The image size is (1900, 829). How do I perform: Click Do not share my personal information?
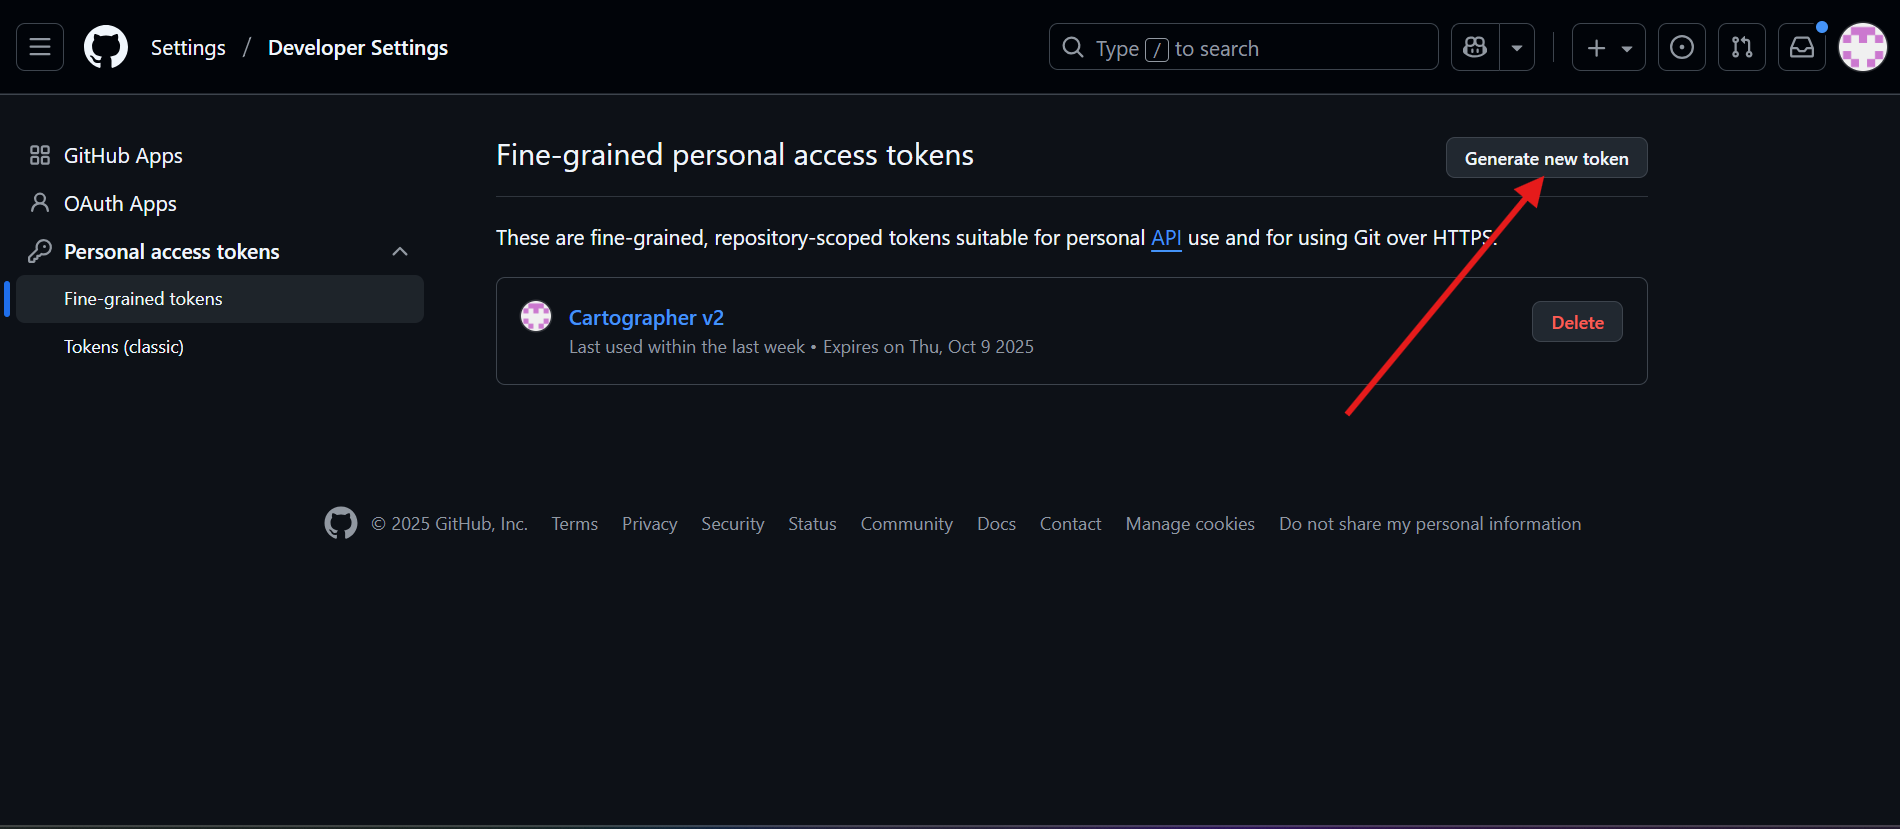(x=1430, y=524)
